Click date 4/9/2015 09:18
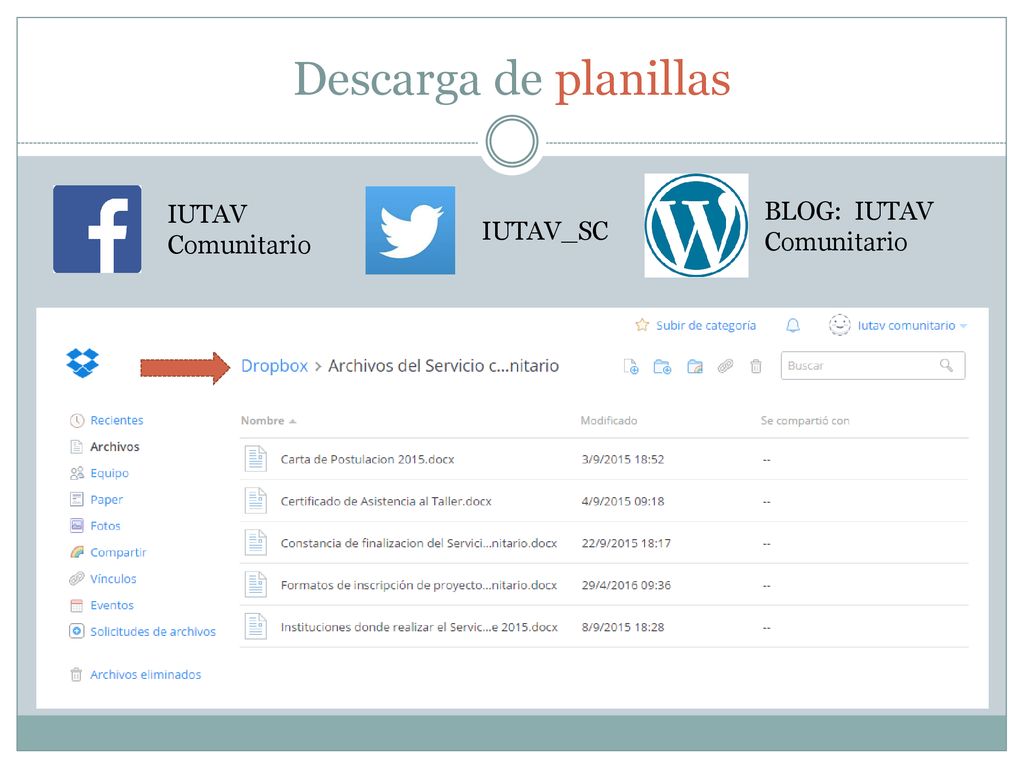The height and width of the screenshot is (768, 1024). (x=623, y=501)
